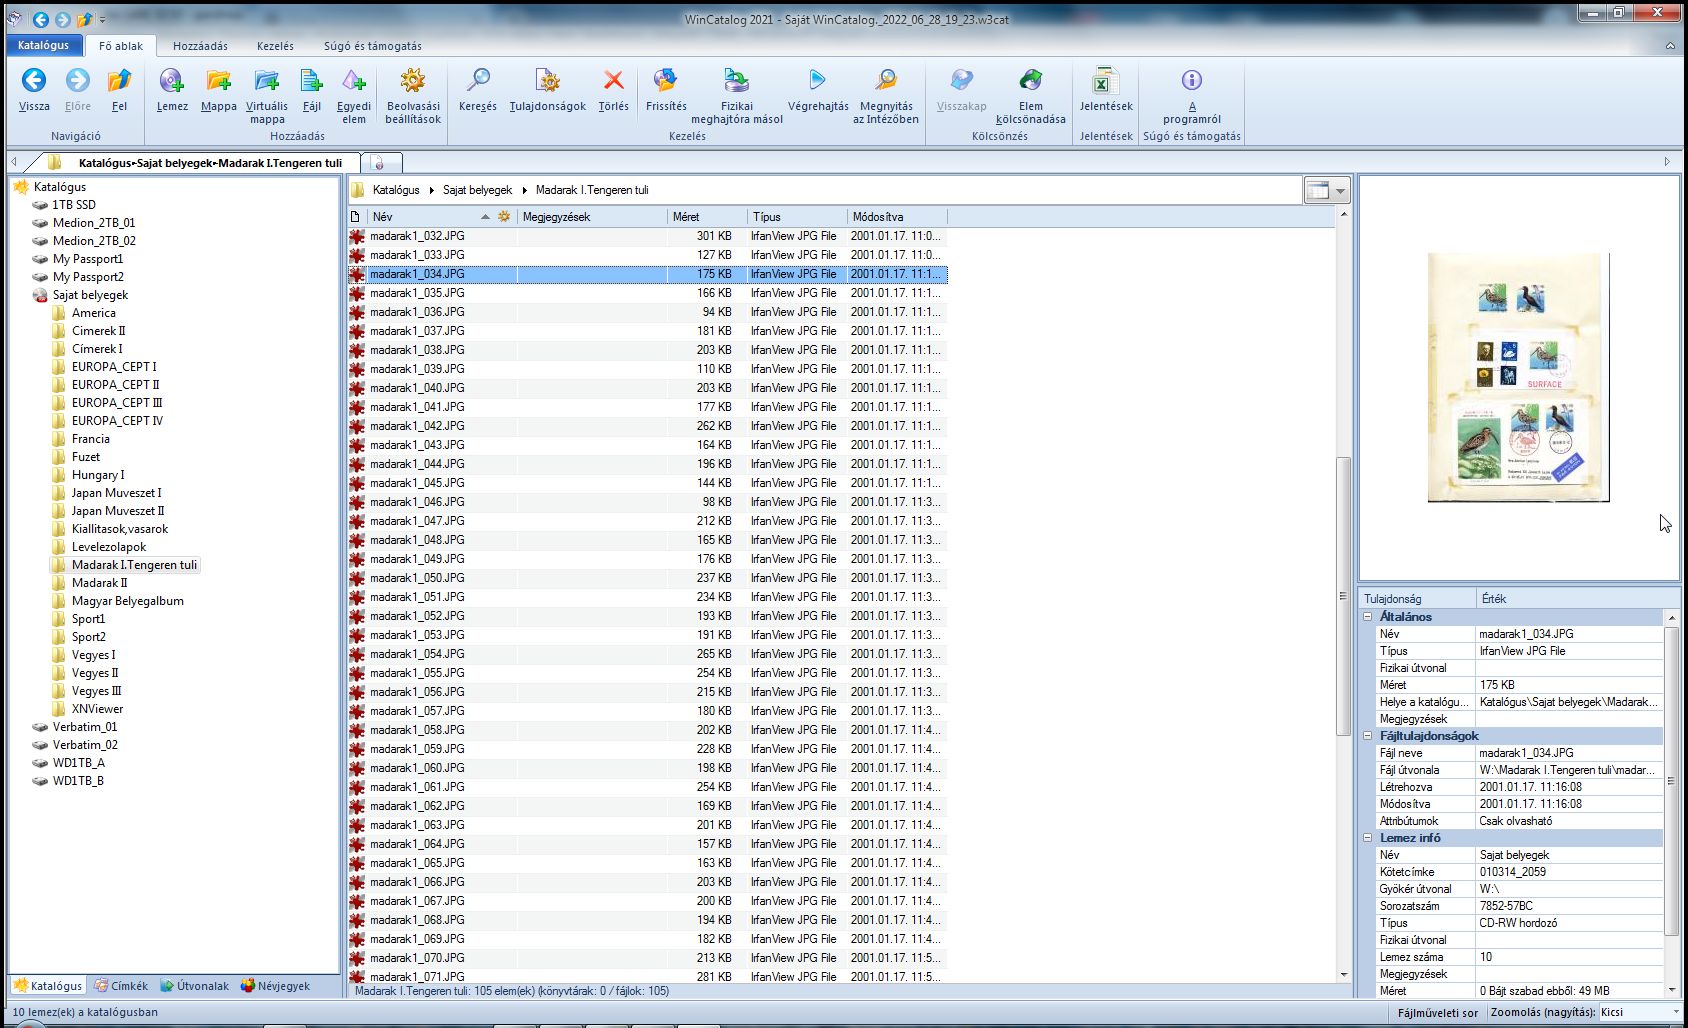Click Elem kölcsönadása icon

click(1030, 81)
